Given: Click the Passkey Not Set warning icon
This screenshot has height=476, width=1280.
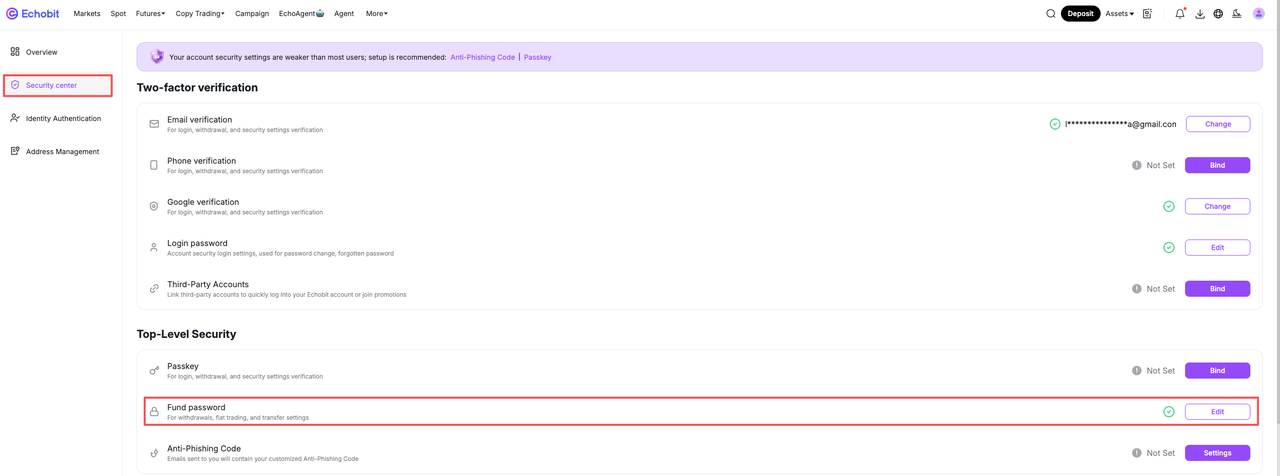Looking at the screenshot, I should point(1137,371).
